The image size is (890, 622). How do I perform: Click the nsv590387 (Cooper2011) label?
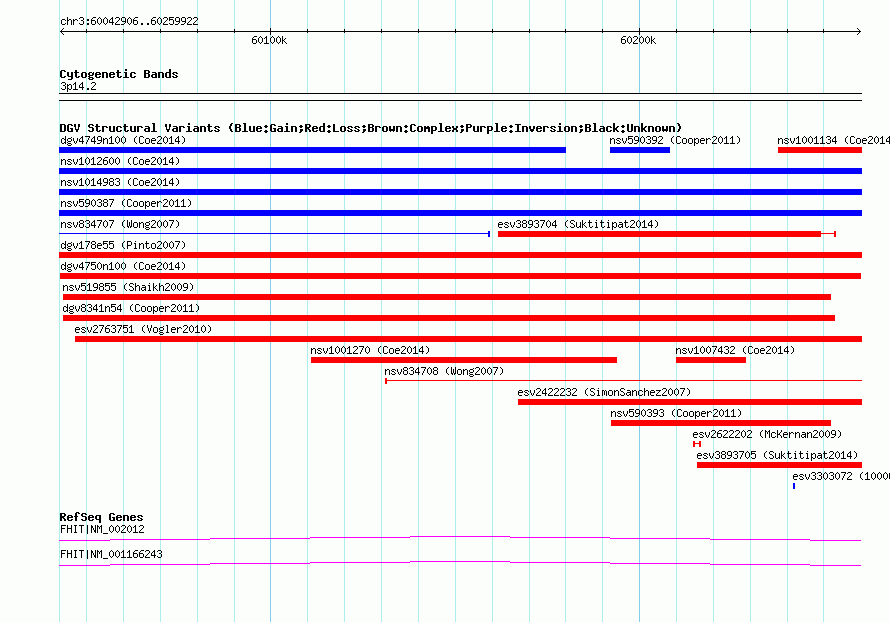[126, 203]
